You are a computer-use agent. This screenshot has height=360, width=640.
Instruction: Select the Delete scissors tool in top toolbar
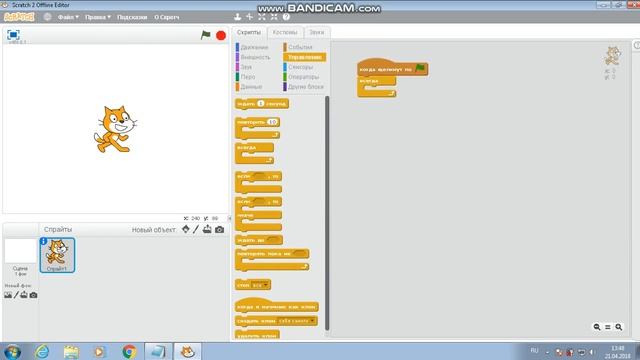tap(249, 17)
